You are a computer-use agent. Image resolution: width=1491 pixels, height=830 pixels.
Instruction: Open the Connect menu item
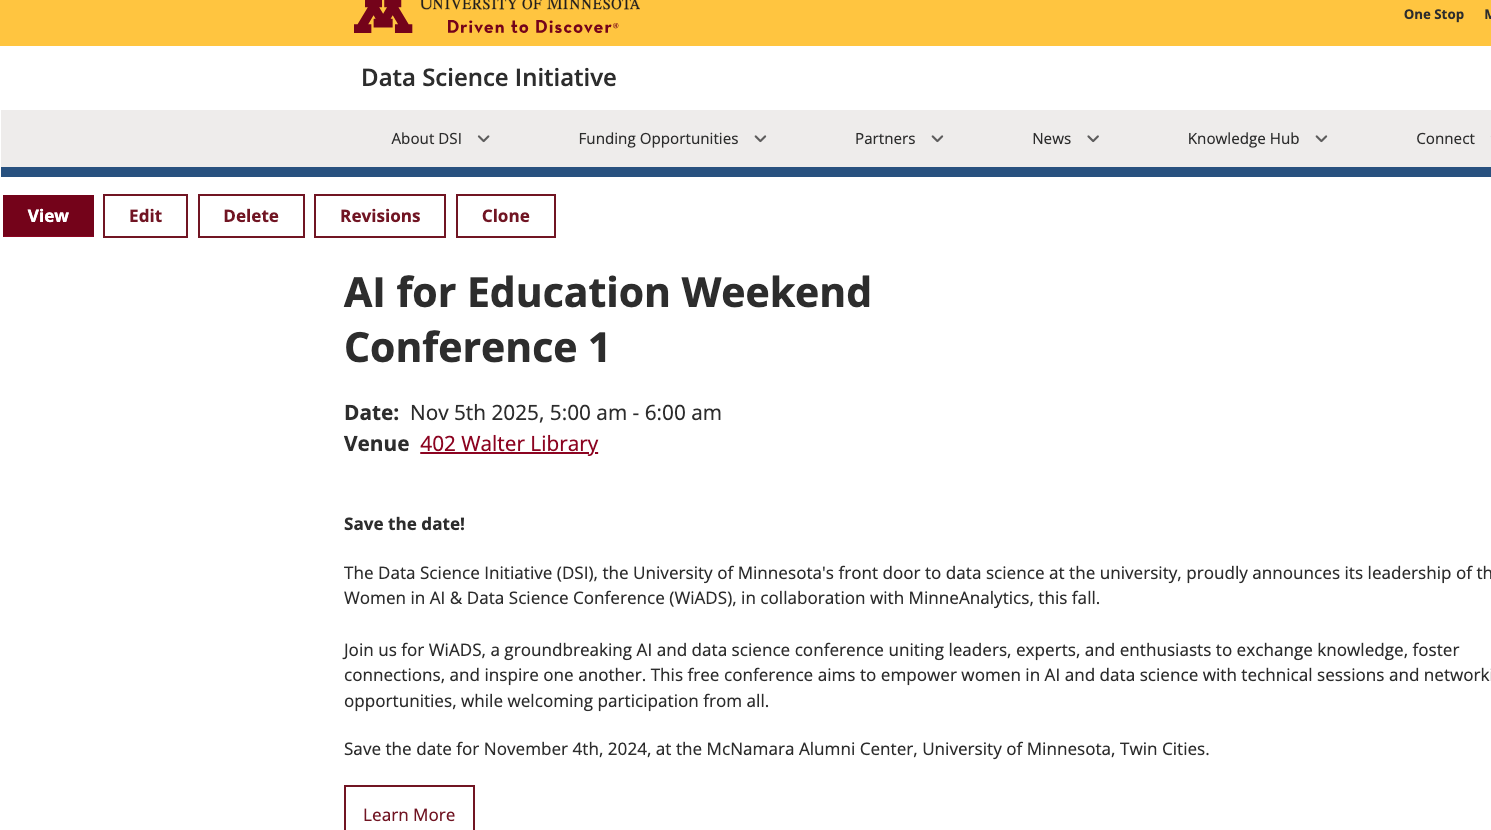(x=1445, y=139)
